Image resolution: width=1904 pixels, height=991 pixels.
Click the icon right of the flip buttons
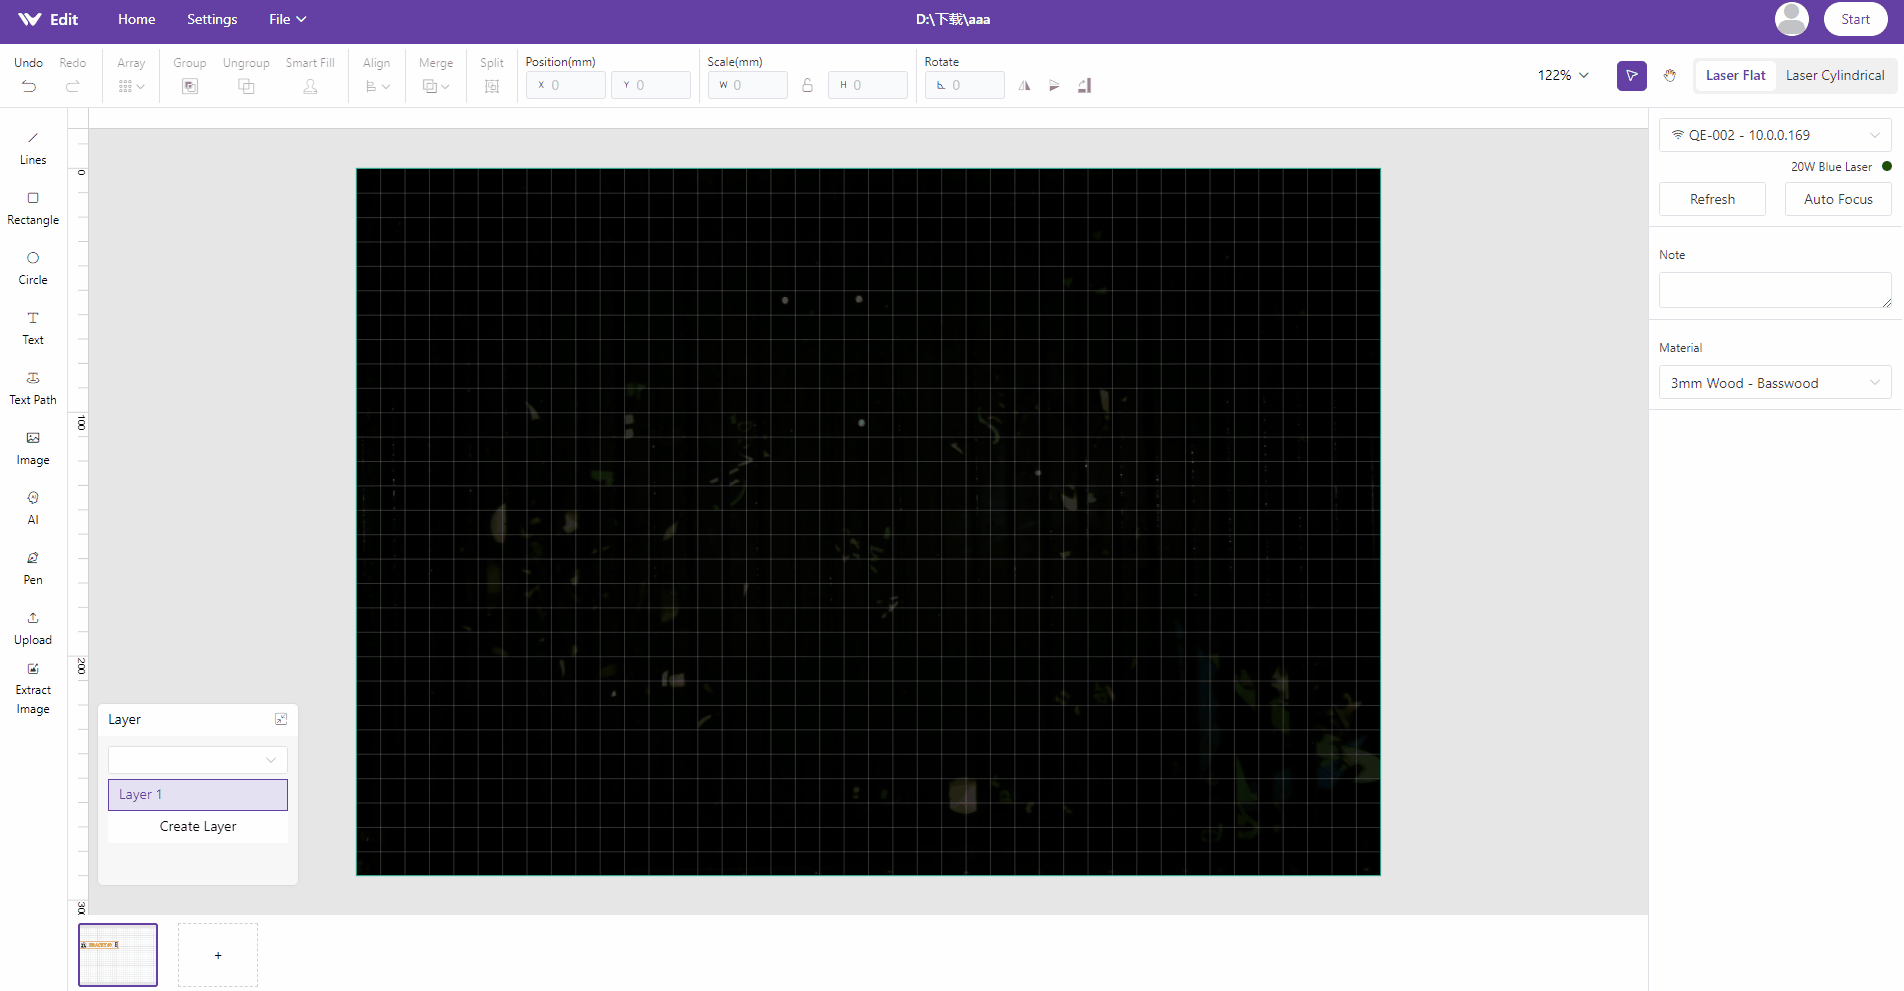click(1085, 86)
